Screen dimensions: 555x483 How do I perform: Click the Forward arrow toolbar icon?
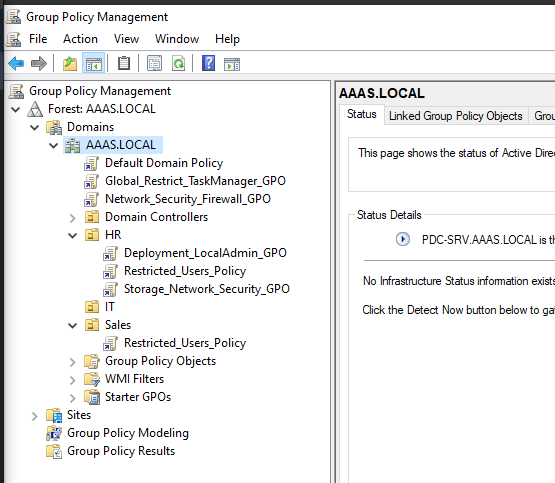[x=39, y=64]
